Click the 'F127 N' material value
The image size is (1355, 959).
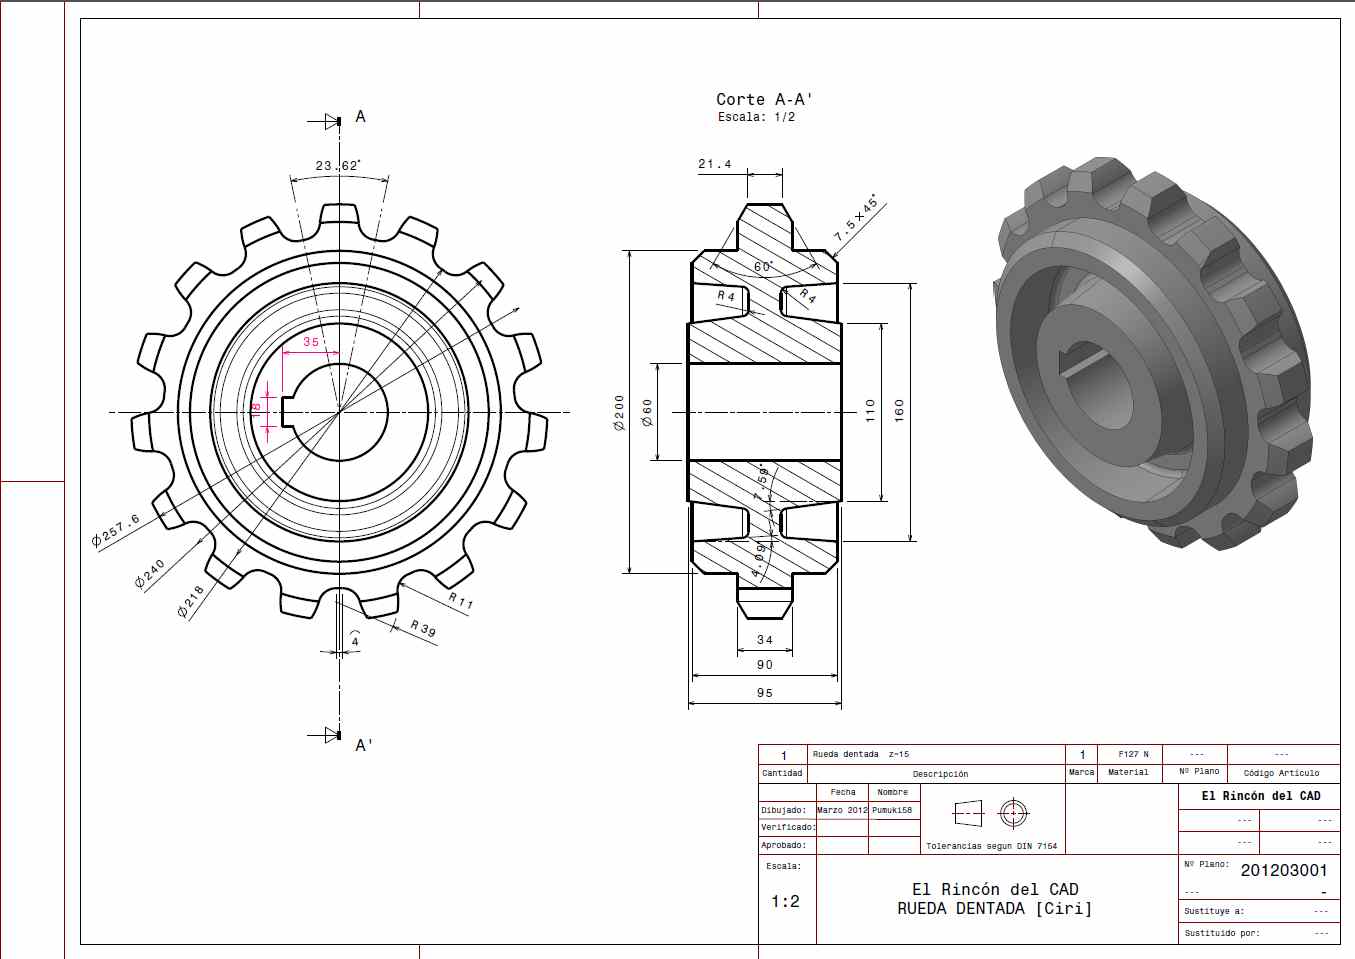click(1133, 755)
